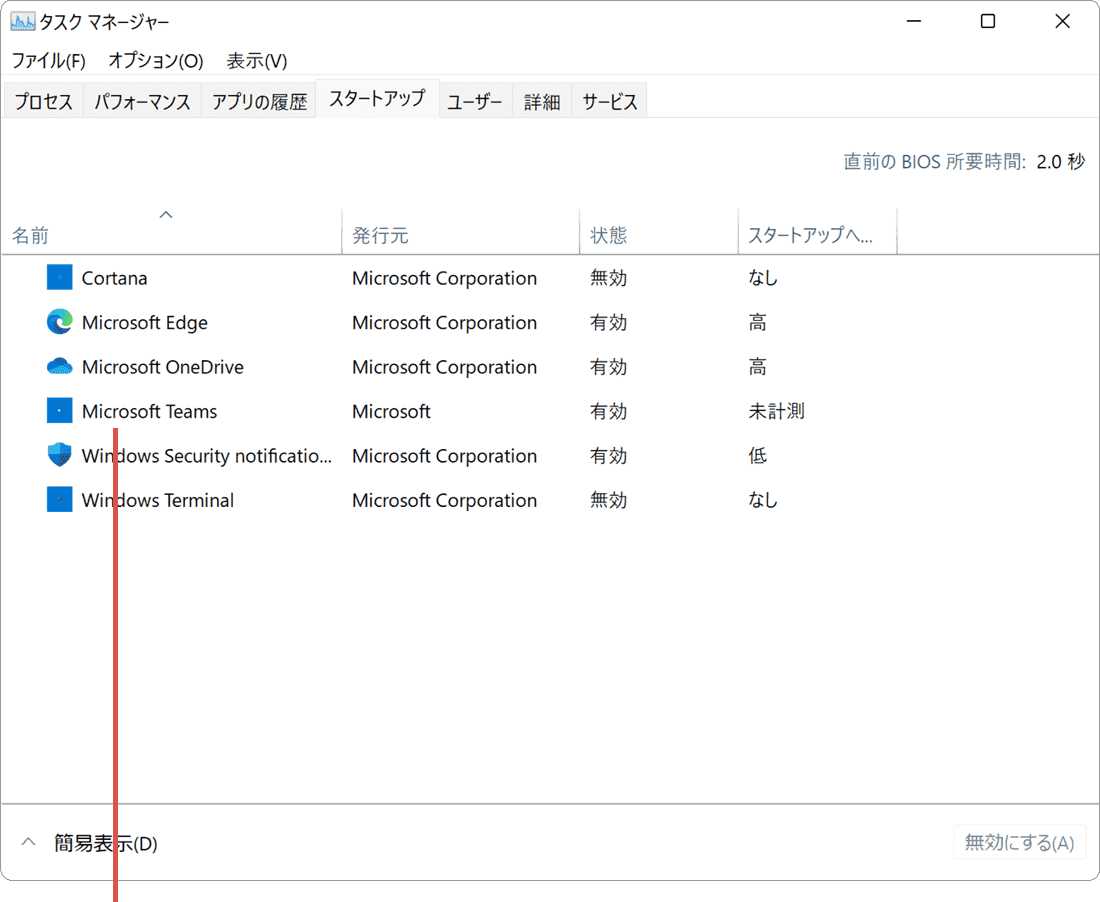Switch to the アプリの履歴 tab
The image size is (1100, 902).
[x=259, y=102]
